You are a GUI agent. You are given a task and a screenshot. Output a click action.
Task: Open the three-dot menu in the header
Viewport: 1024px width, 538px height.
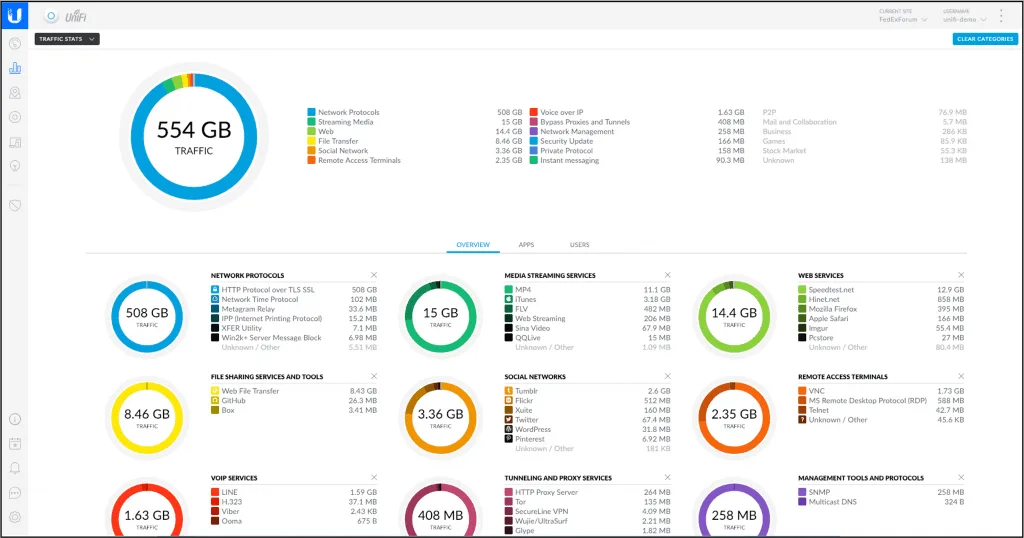coord(1001,16)
